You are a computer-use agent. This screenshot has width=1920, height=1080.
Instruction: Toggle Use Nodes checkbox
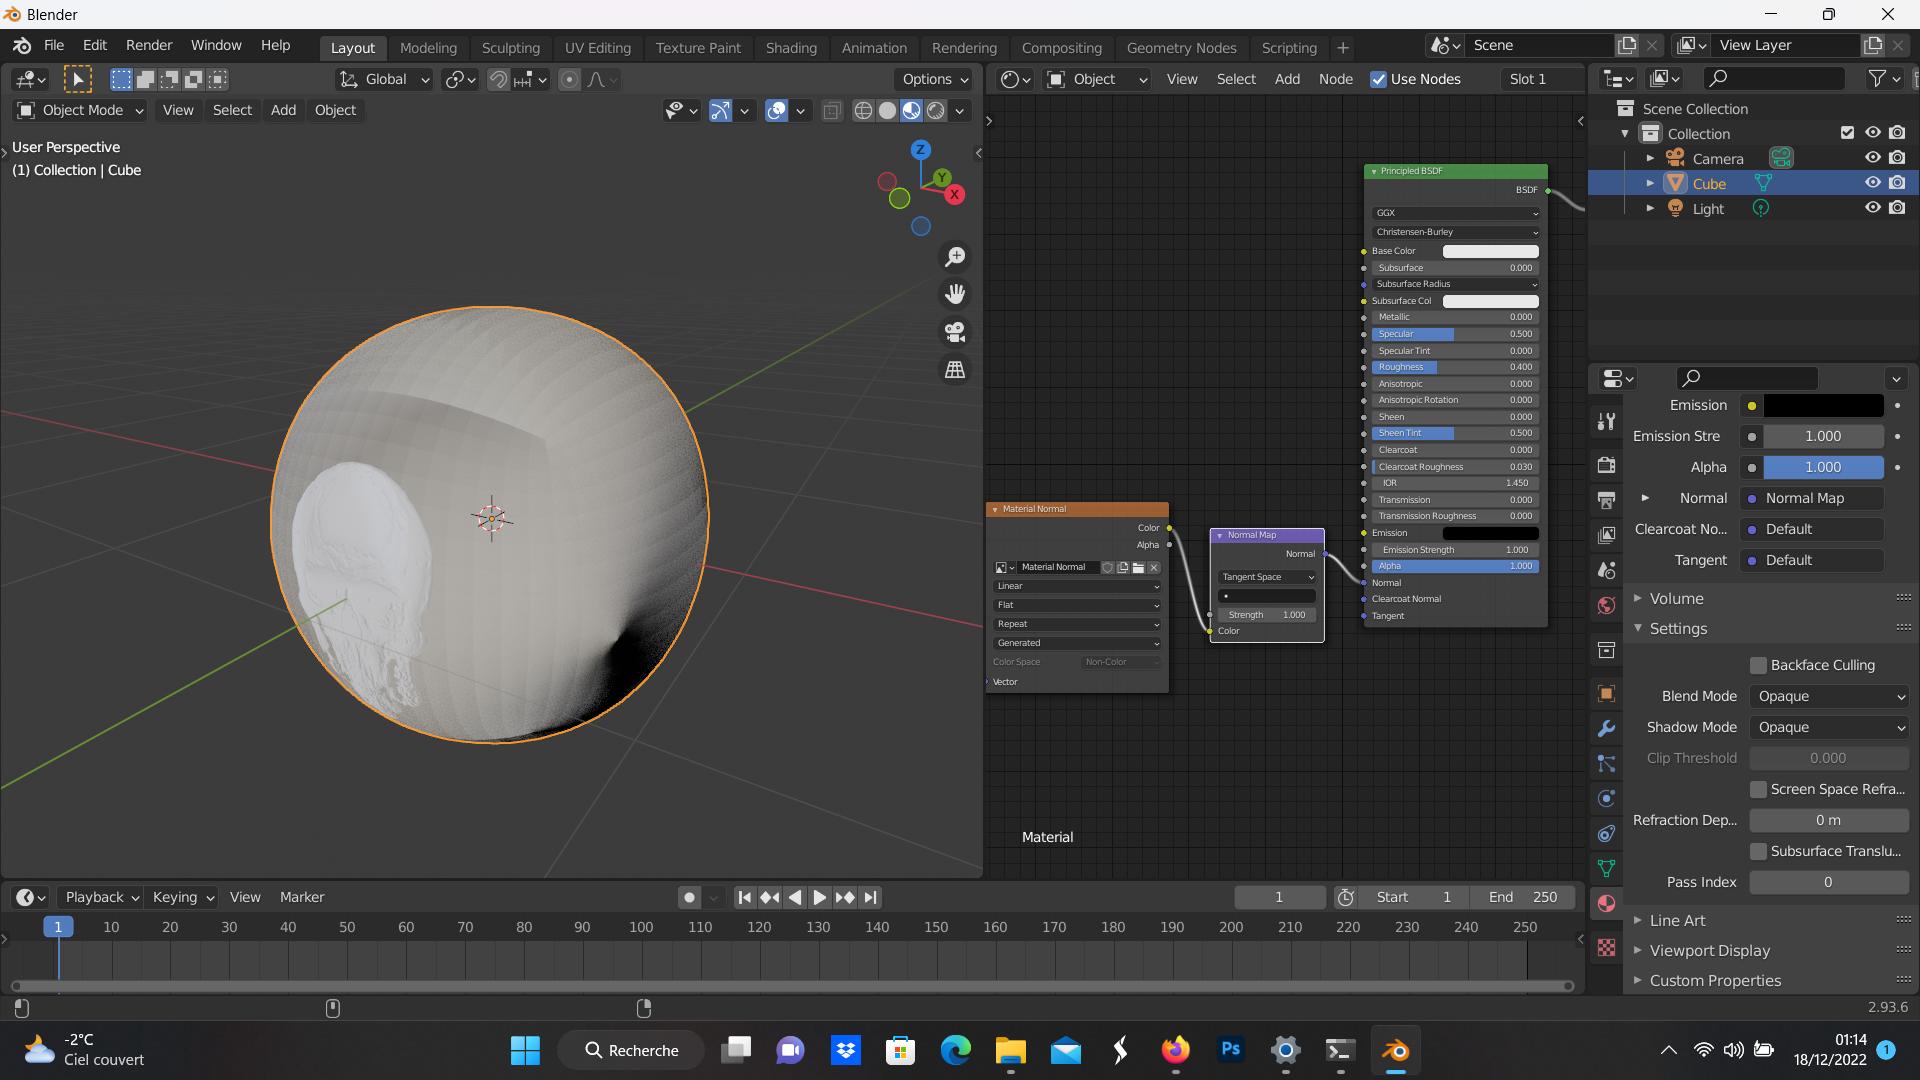pos(1378,80)
